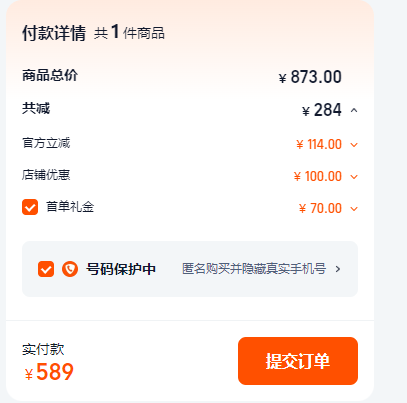407x403 pixels.
Task: Uncheck the 首单礼金 checkbox
Action: 30,207
